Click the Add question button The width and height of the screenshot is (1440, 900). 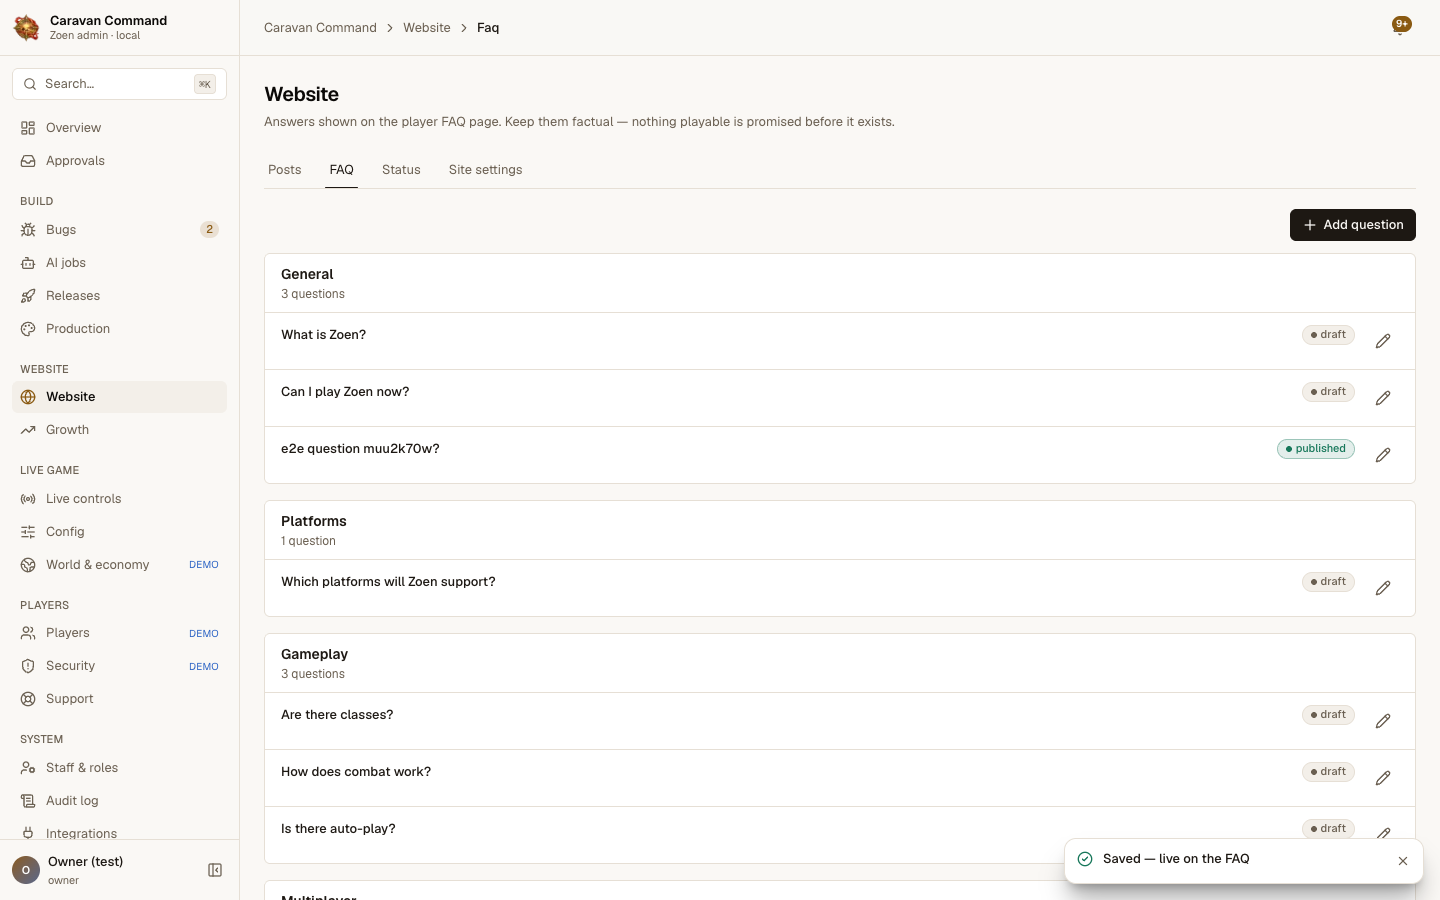pyautogui.click(x=1352, y=225)
